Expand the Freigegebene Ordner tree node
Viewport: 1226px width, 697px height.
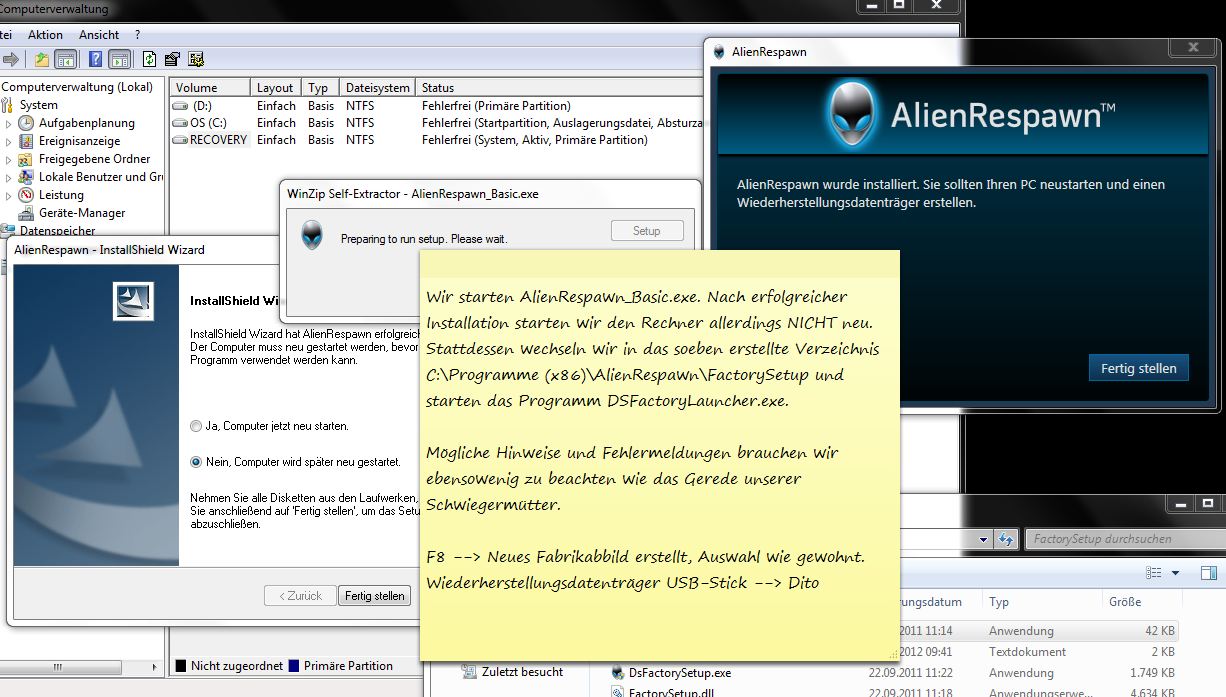click(9, 159)
